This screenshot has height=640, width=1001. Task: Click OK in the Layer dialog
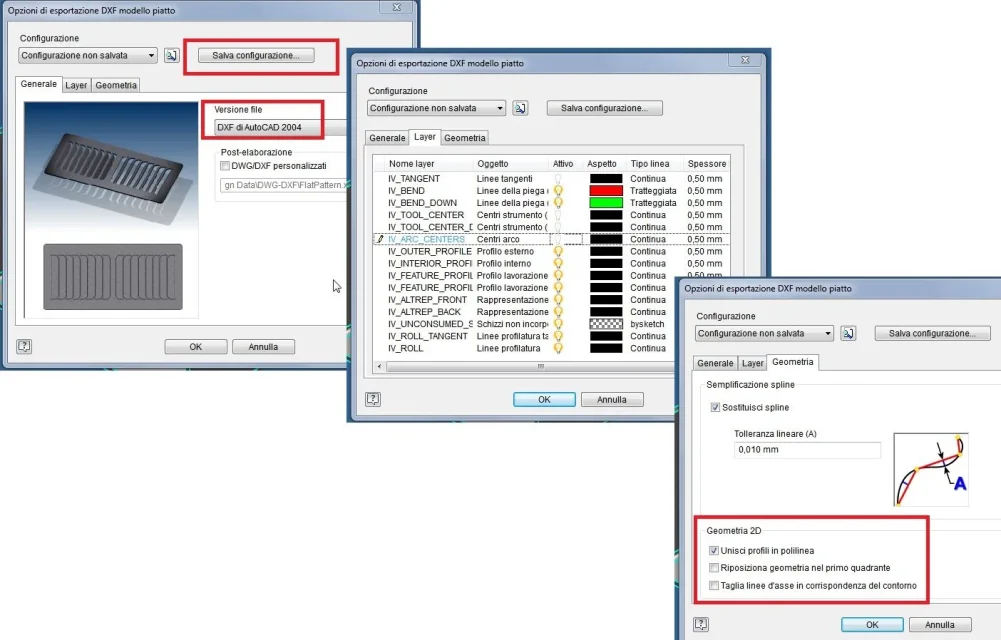coord(544,399)
